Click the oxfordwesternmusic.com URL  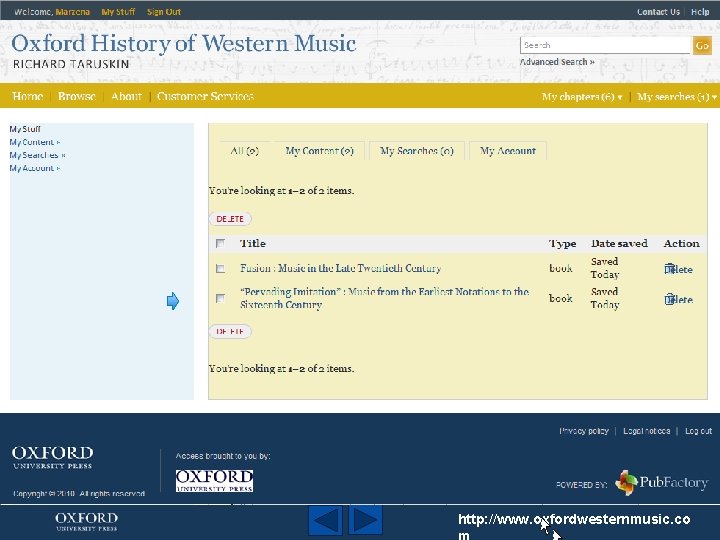tap(574, 526)
